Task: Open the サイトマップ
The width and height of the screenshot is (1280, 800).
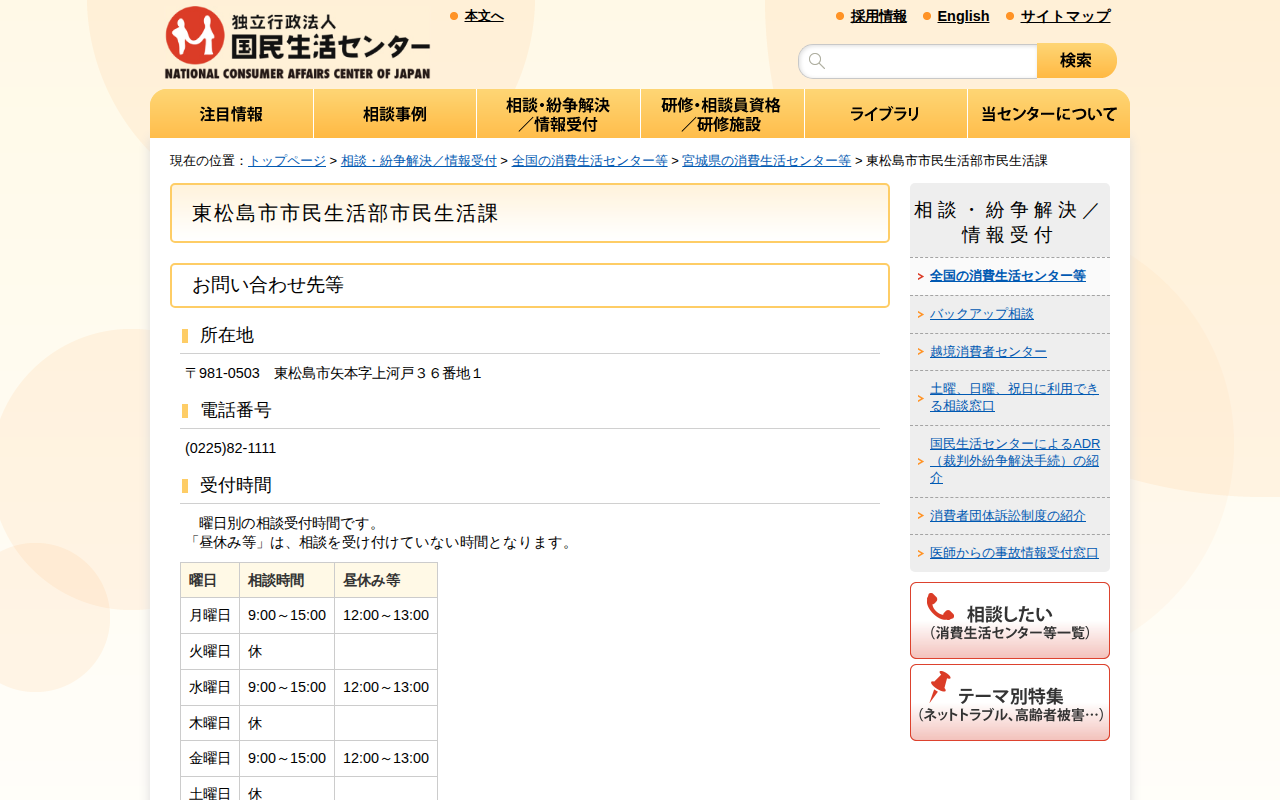Action: 1063,16
